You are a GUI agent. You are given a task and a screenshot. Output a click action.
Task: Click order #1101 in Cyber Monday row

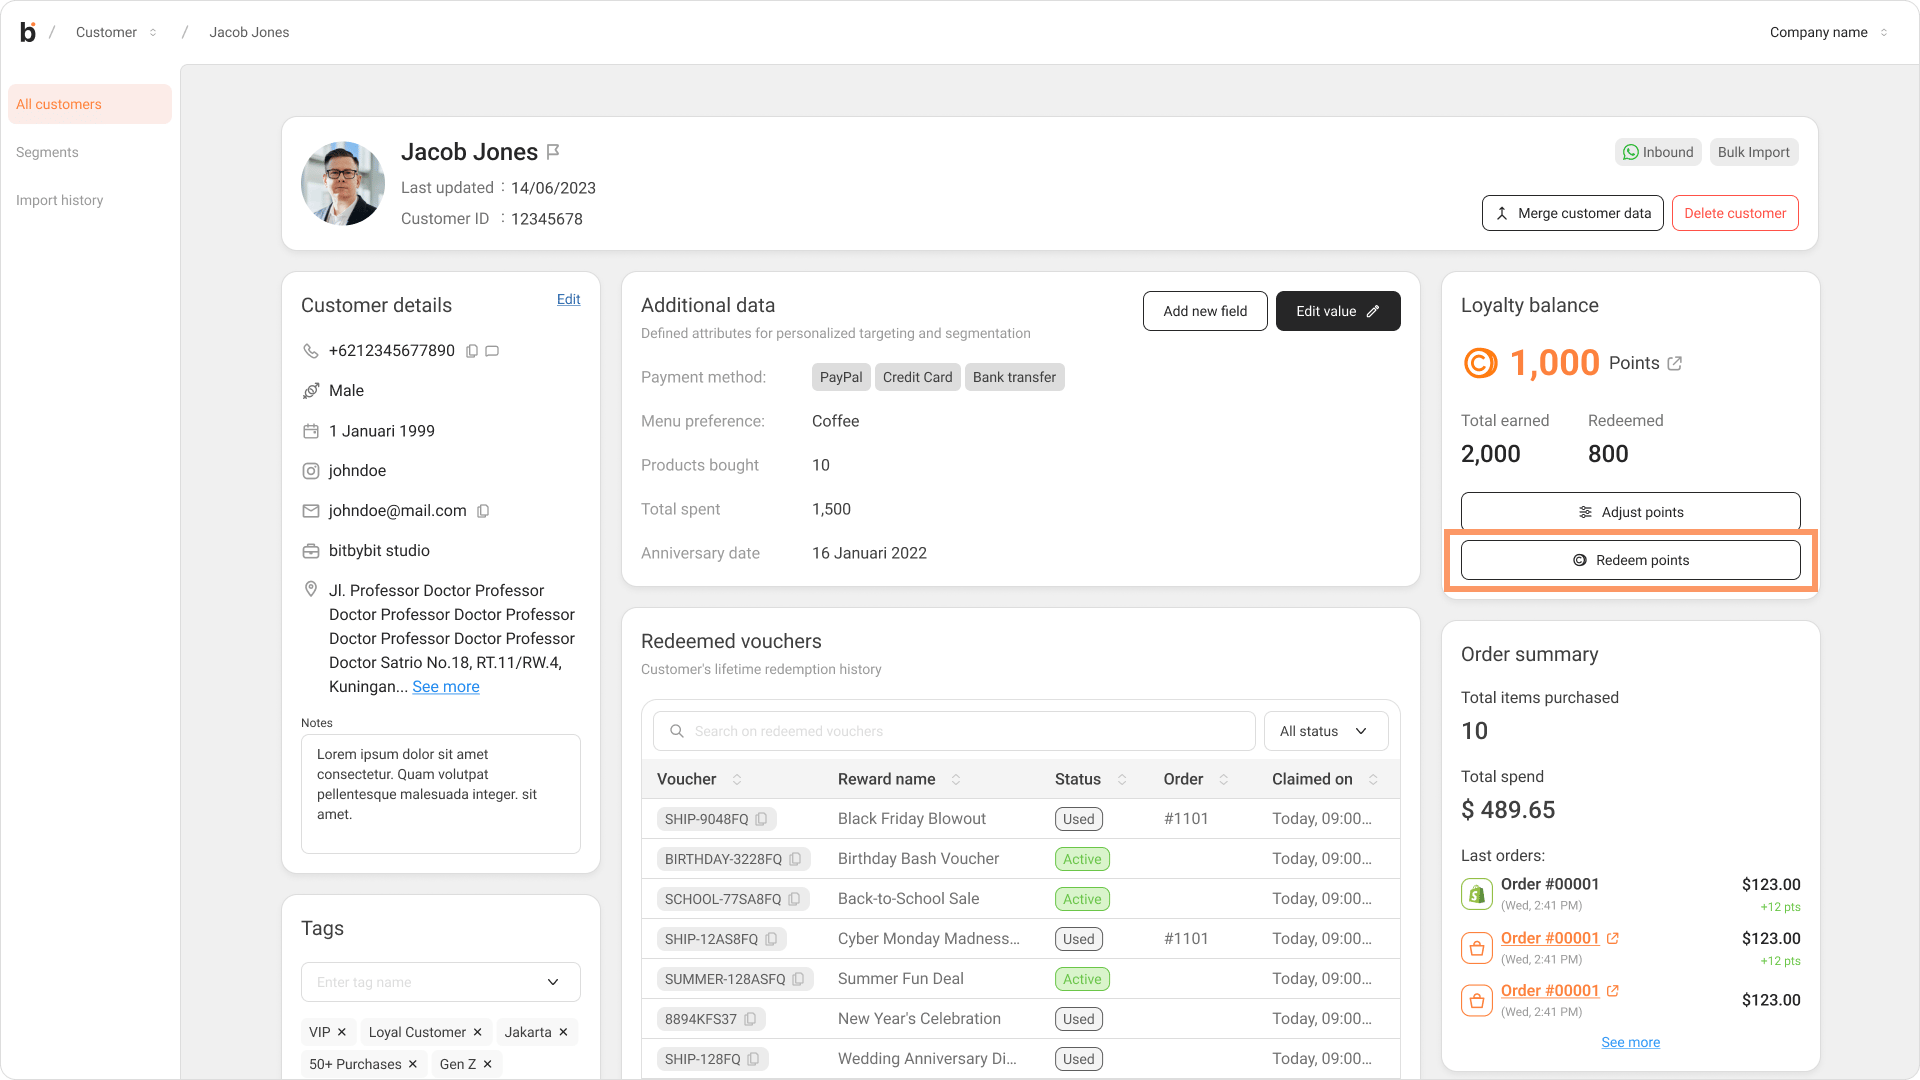1186,939
